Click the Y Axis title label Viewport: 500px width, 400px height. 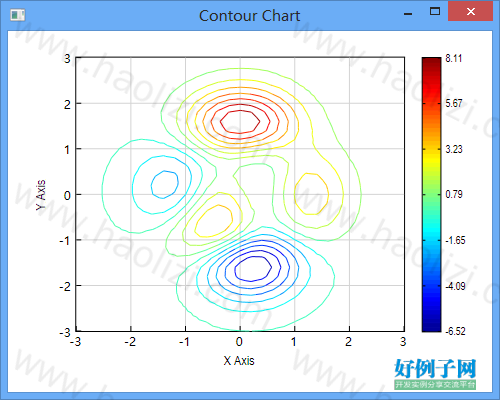41,195
